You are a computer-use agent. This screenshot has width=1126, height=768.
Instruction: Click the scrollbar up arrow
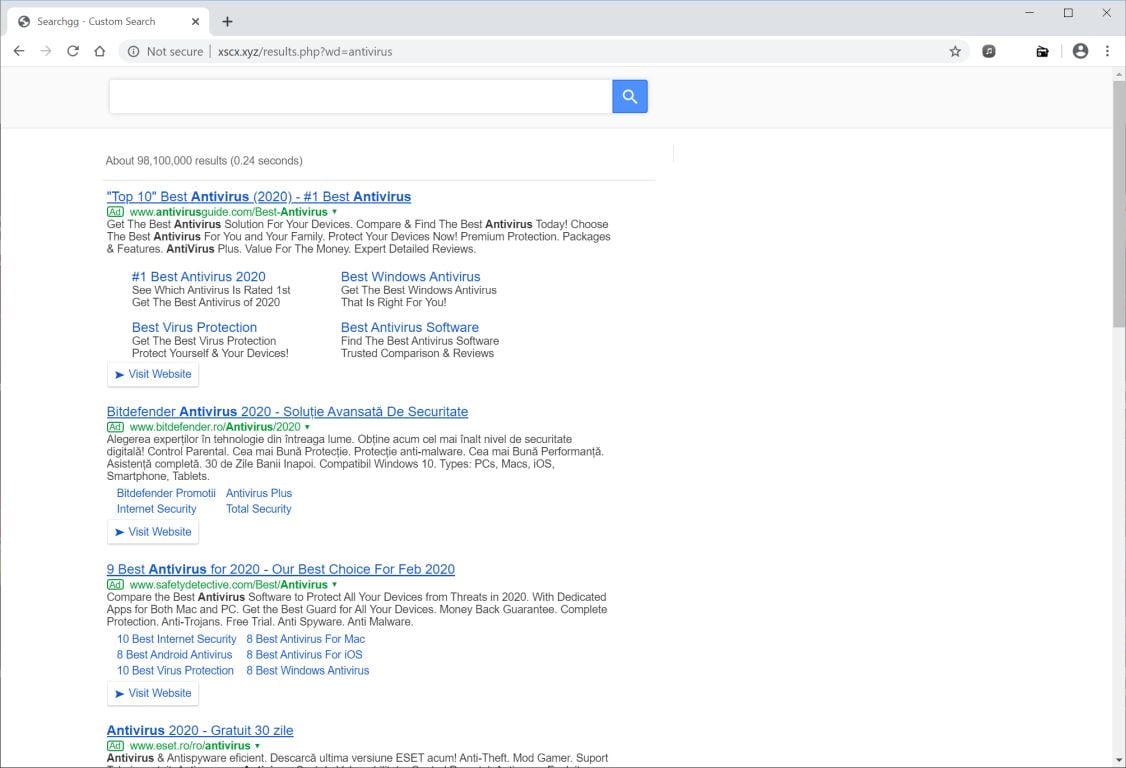coord(1119,74)
